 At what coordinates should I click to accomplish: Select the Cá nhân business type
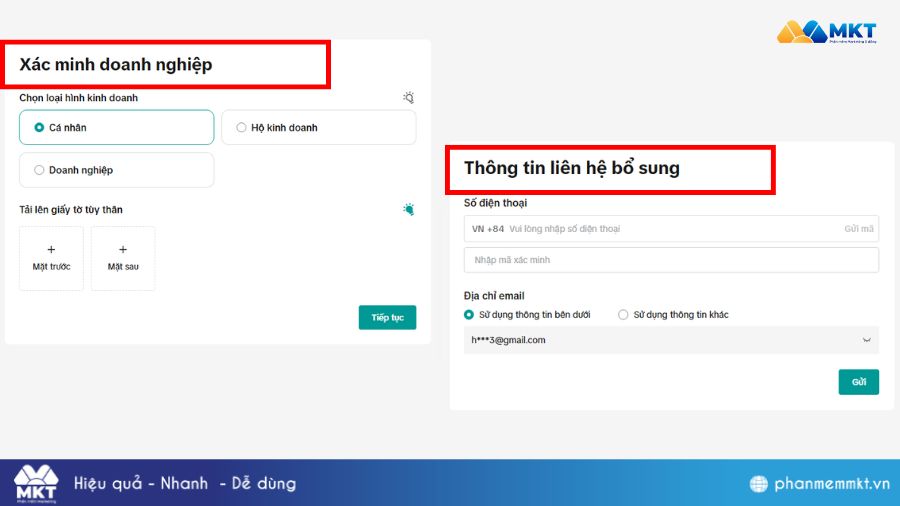117,127
